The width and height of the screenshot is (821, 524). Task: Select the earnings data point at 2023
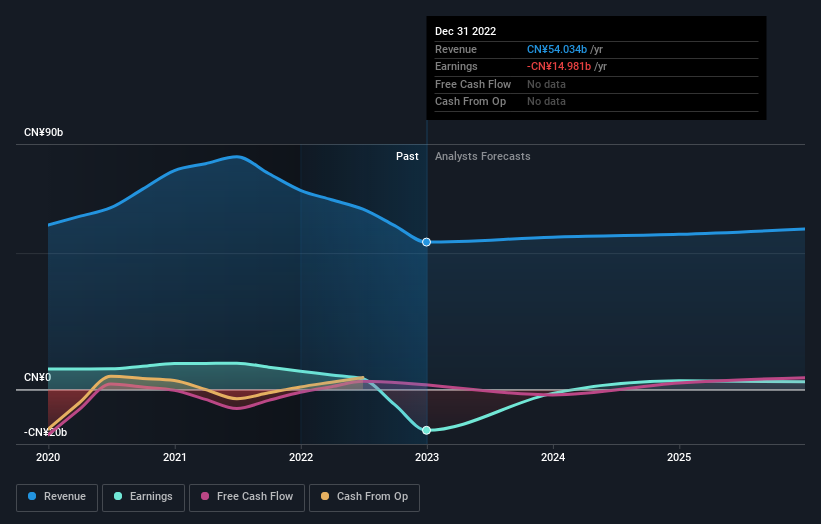coord(427,430)
